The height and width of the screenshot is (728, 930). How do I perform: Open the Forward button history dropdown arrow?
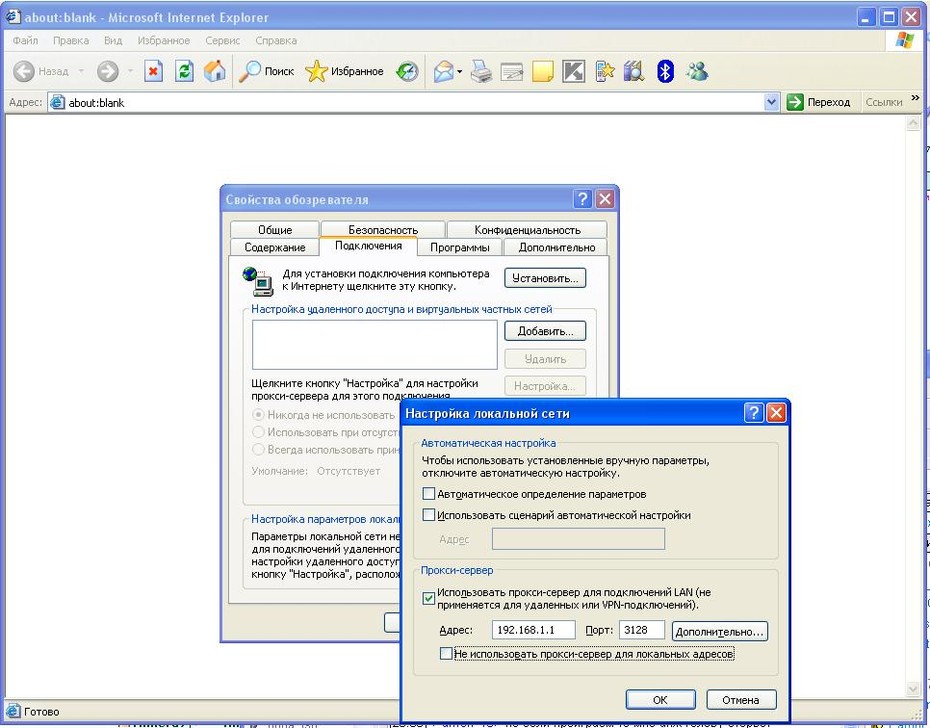click(x=130, y=71)
